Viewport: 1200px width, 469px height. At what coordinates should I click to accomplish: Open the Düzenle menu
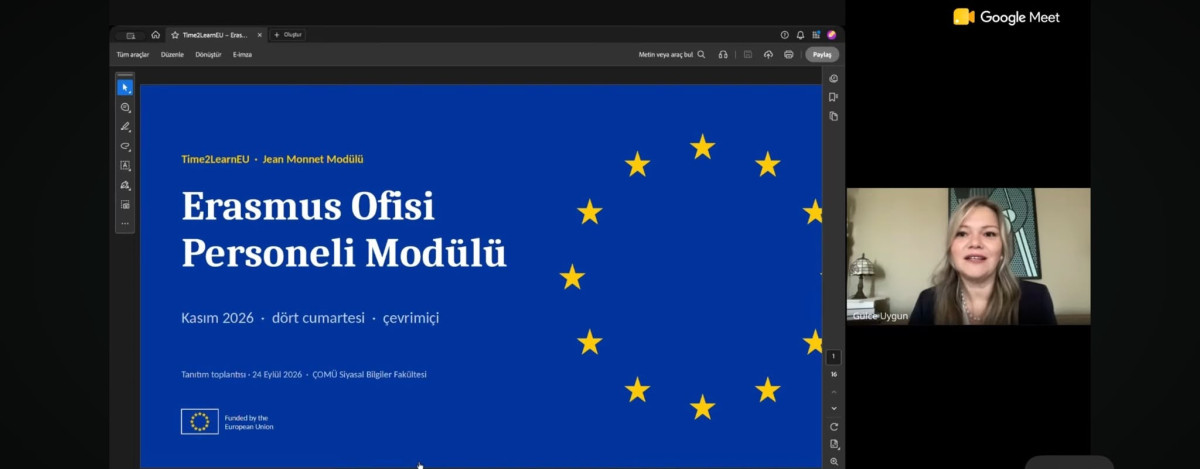(172, 55)
